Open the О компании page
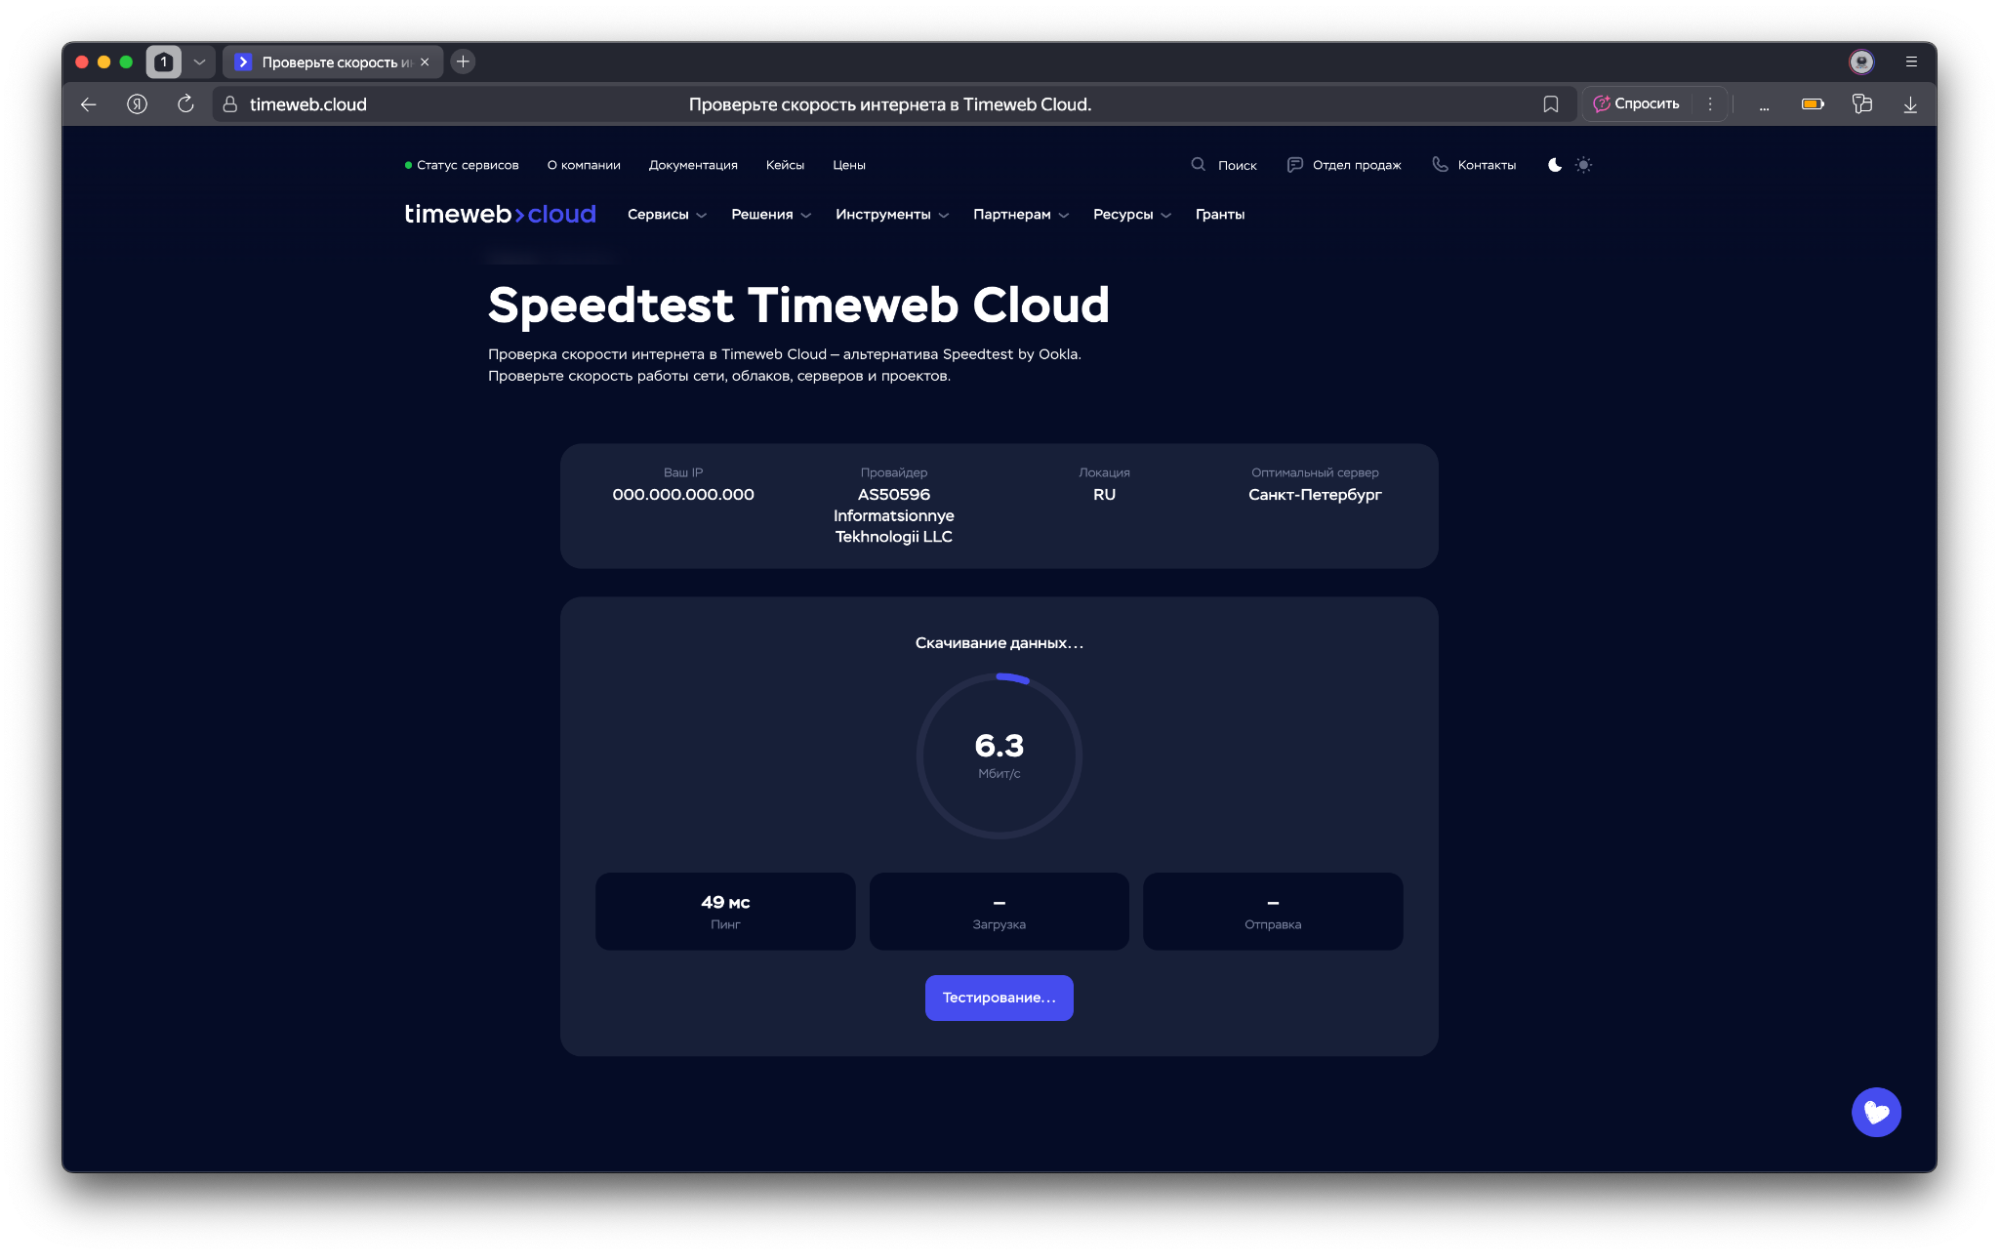Image resolution: width=1999 pixels, height=1255 pixels. click(x=584, y=165)
